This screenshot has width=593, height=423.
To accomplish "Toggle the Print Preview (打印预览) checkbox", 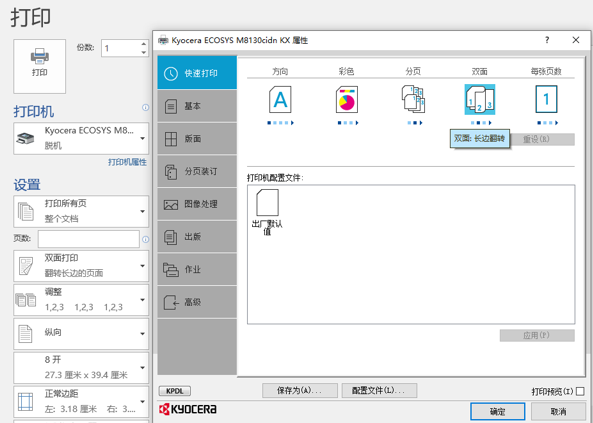I will 580,391.
